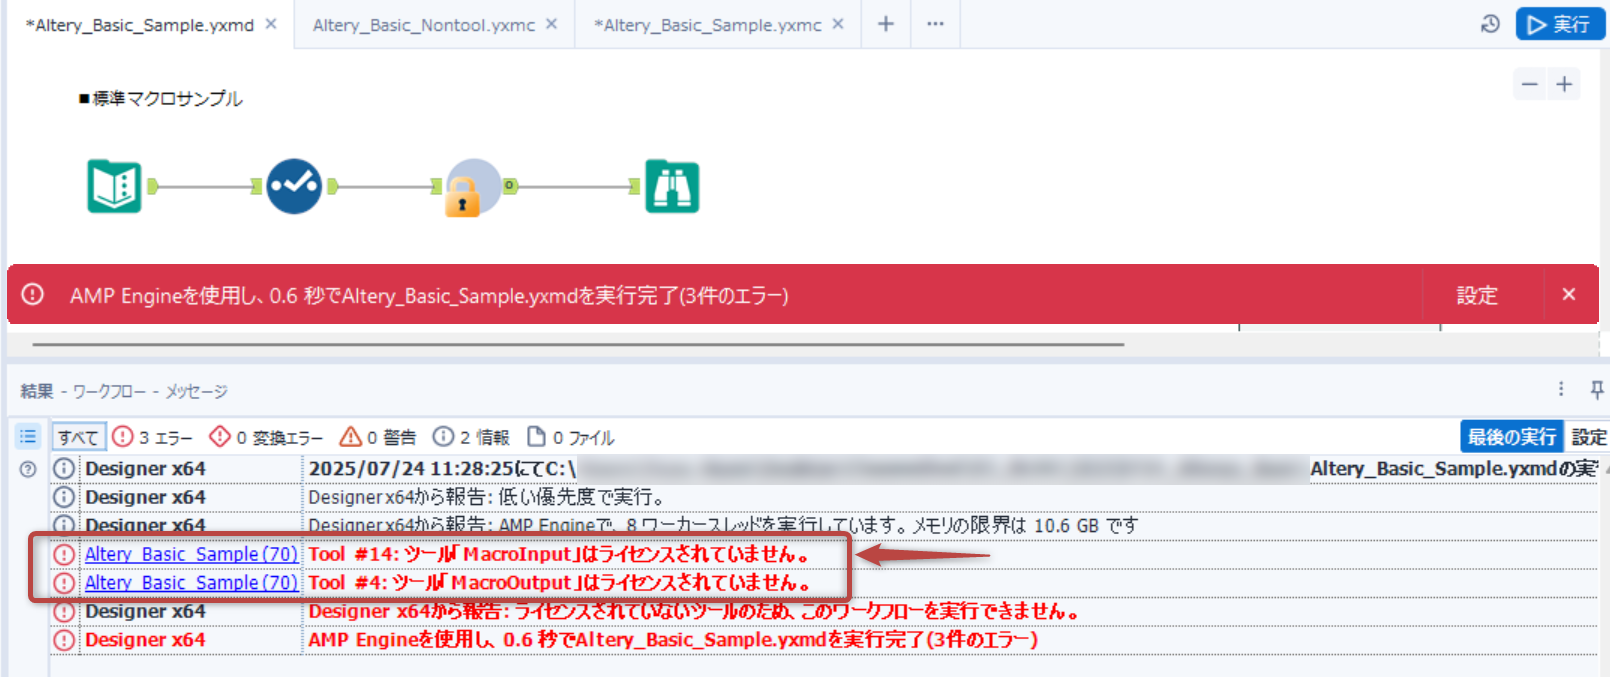The image size is (1610, 677).
Task: Filter results to 0 警告
Action: click(378, 437)
